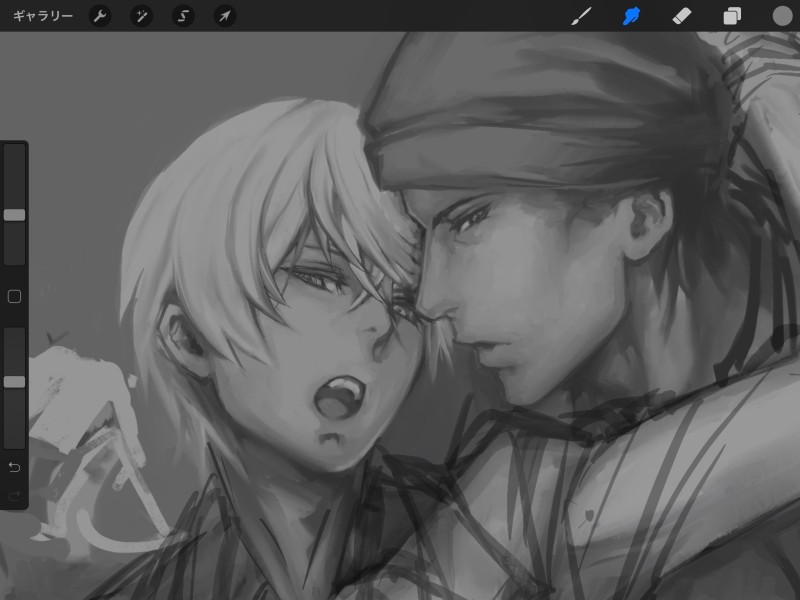This screenshot has width=800, height=600.
Task: Open the ギャラリー gallery
Action: point(43,16)
